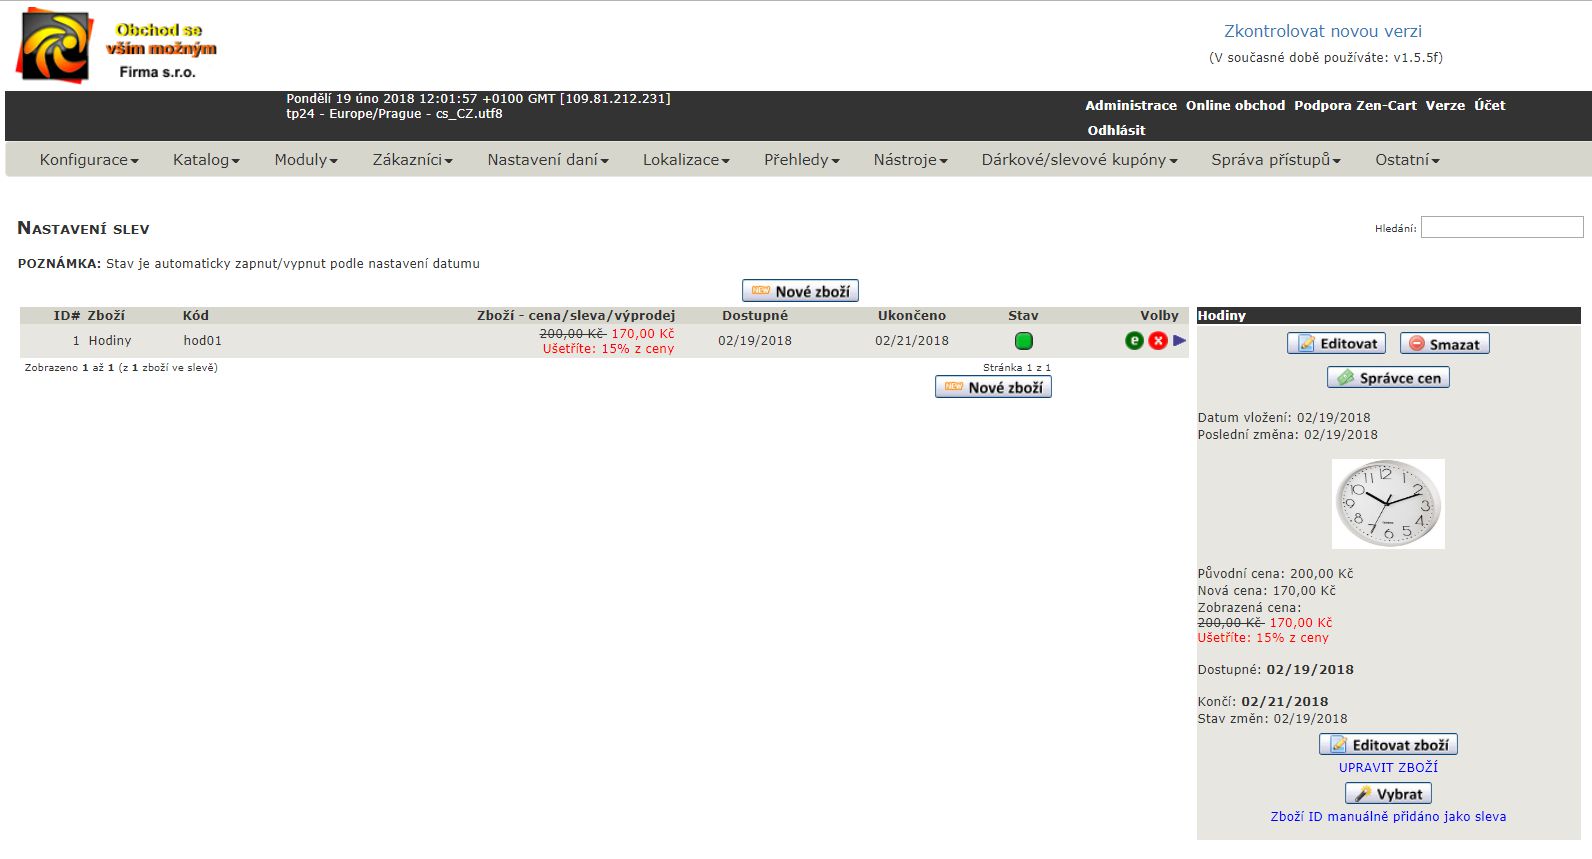Image resolution: width=1592 pixels, height=859 pixels.
Task: Click the Vybrat button
Action: click(1388, 794)
